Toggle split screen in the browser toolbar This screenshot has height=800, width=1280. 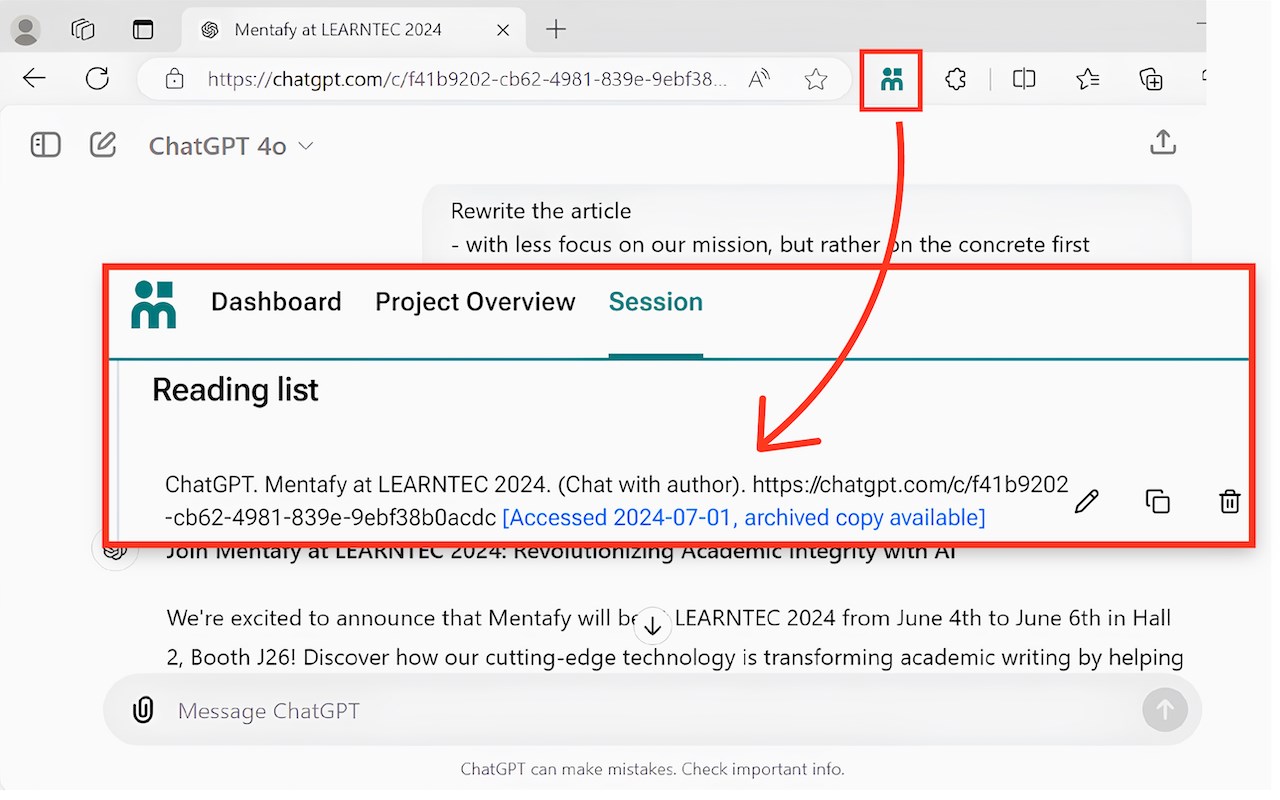coord(1024,79)
